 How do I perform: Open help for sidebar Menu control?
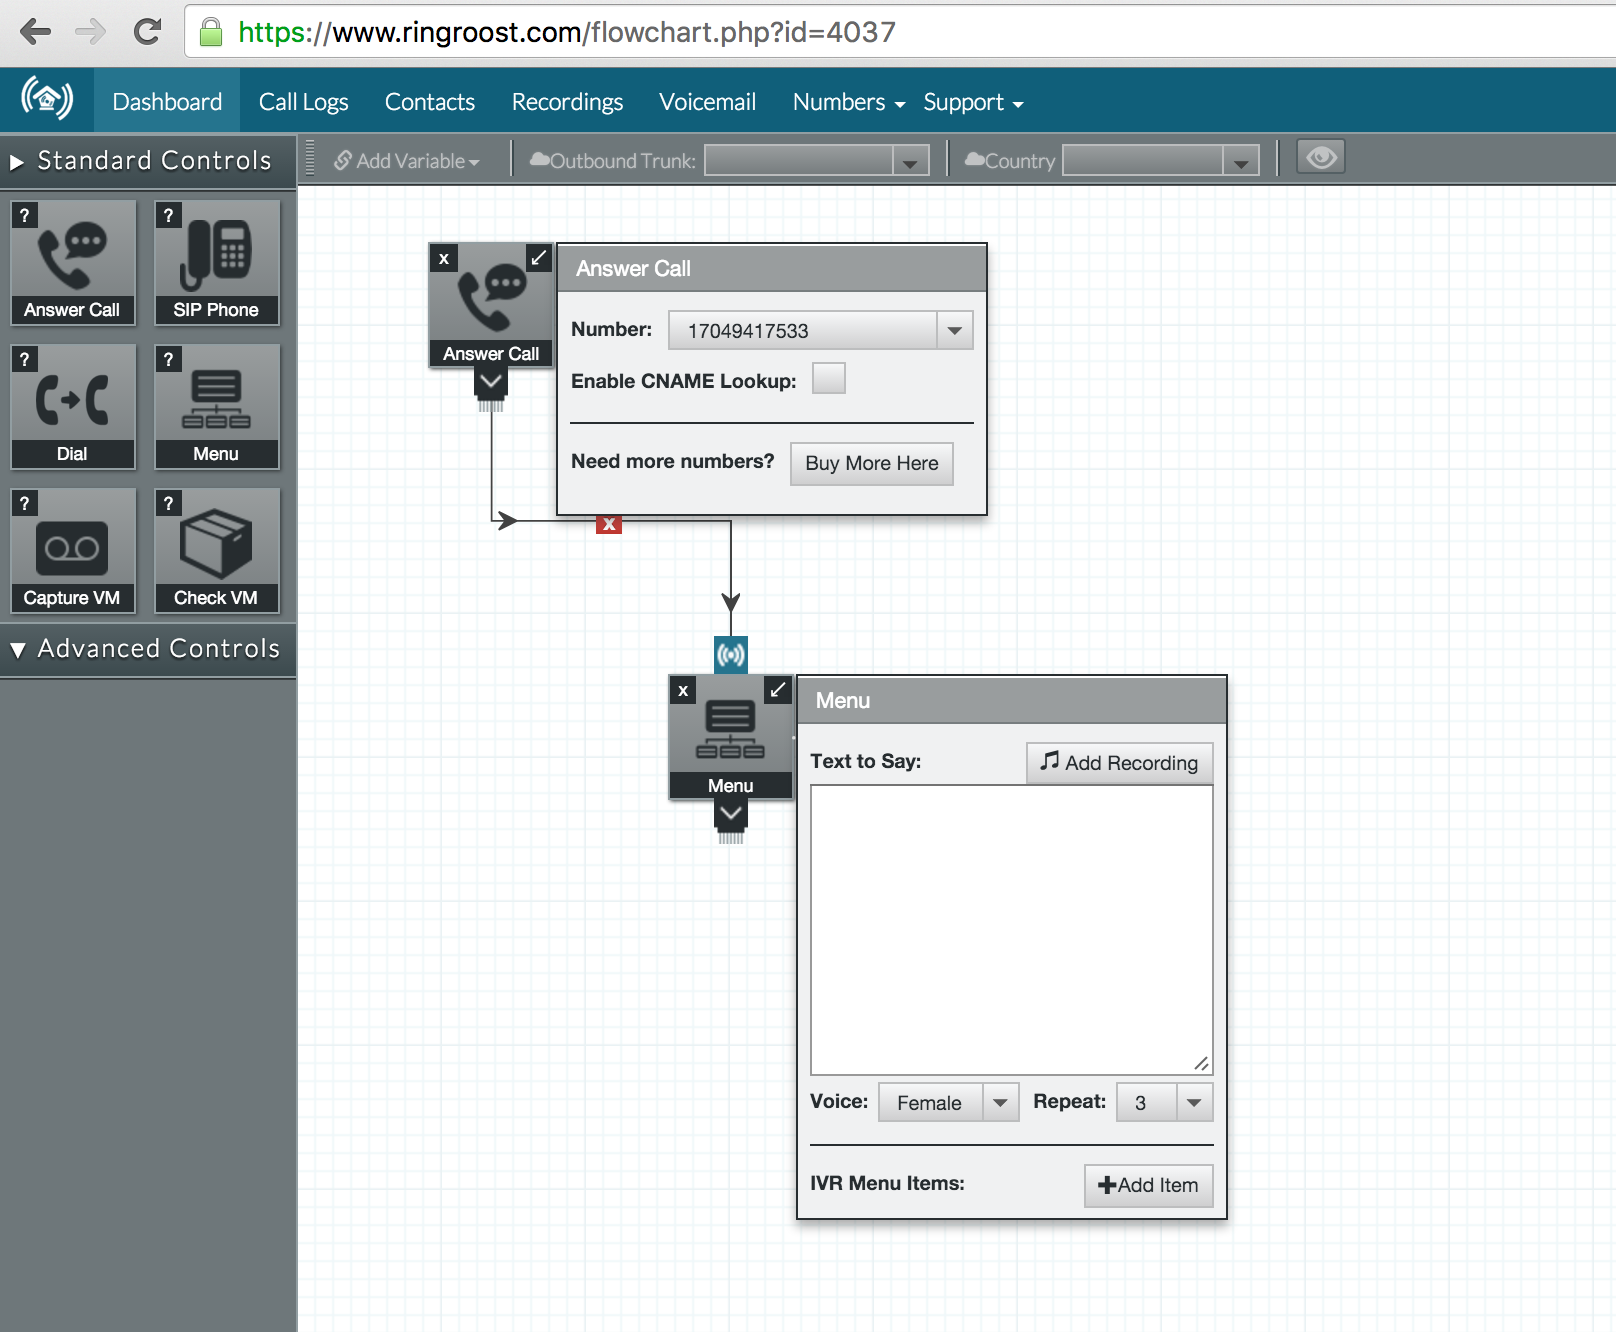click(168, 359)
